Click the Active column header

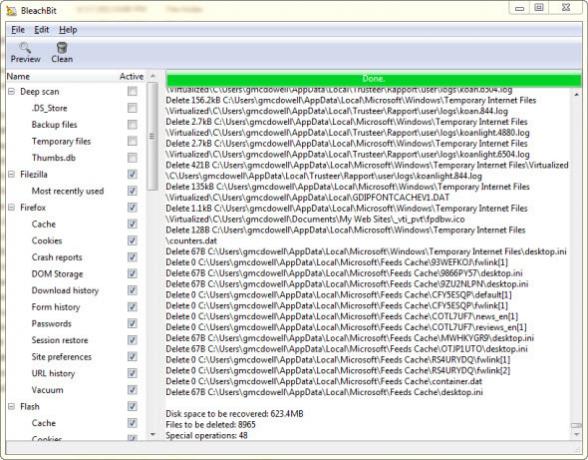pyautogui.click(x=131, y=76)
